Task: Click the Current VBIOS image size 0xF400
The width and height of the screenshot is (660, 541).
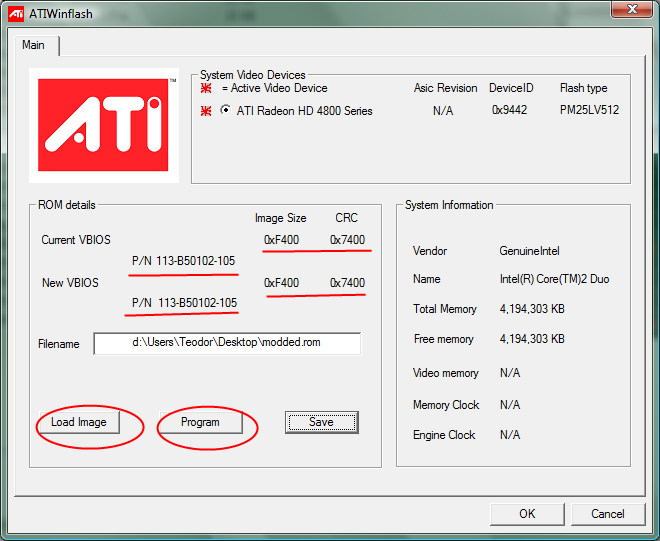Action: [x=281, y=240]
